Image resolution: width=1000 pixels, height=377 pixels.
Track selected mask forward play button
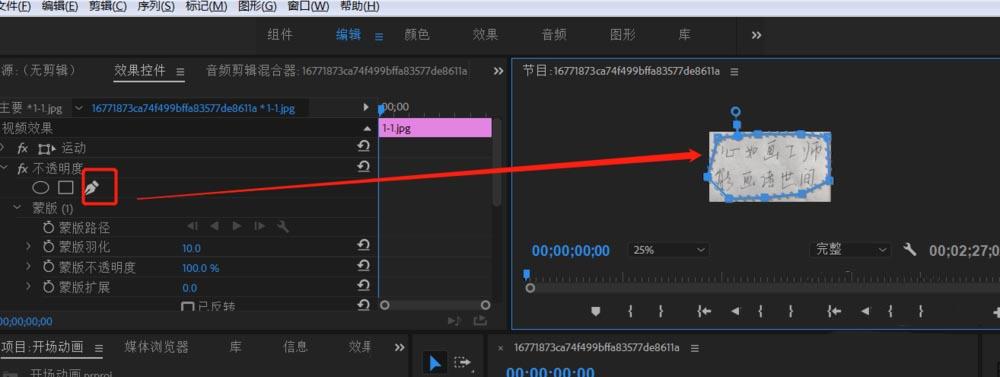coord(237,226)
